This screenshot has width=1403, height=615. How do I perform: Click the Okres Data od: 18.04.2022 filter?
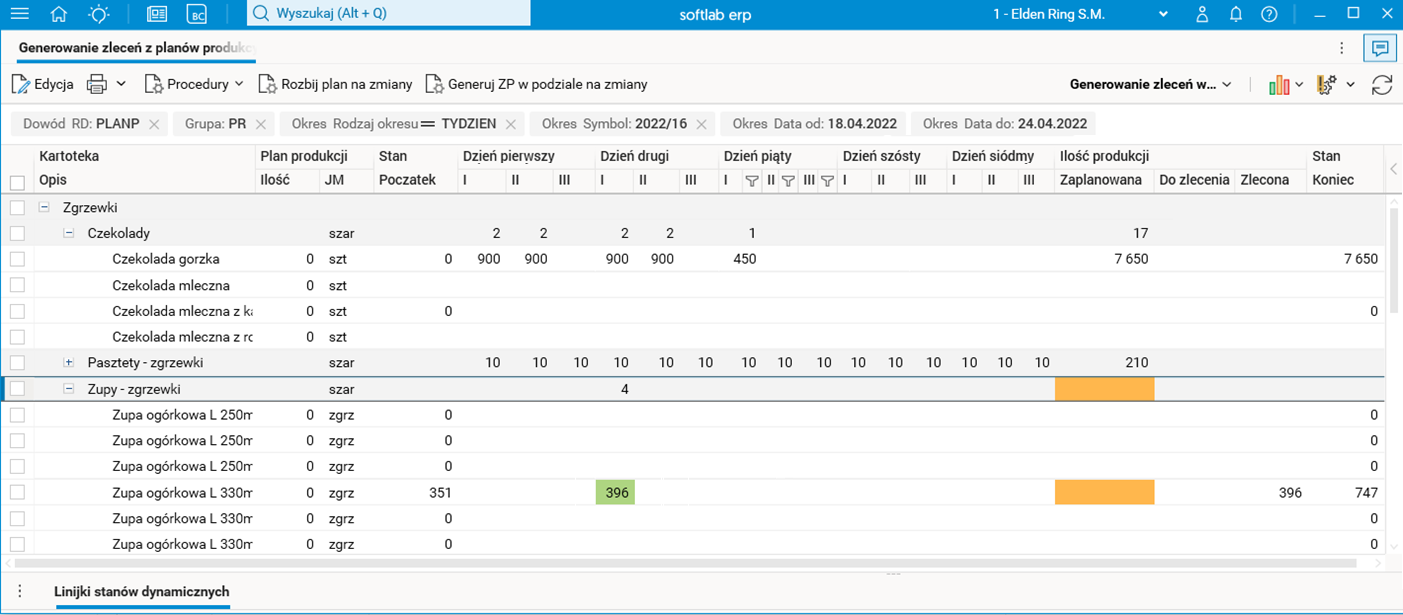click(816, 124)
